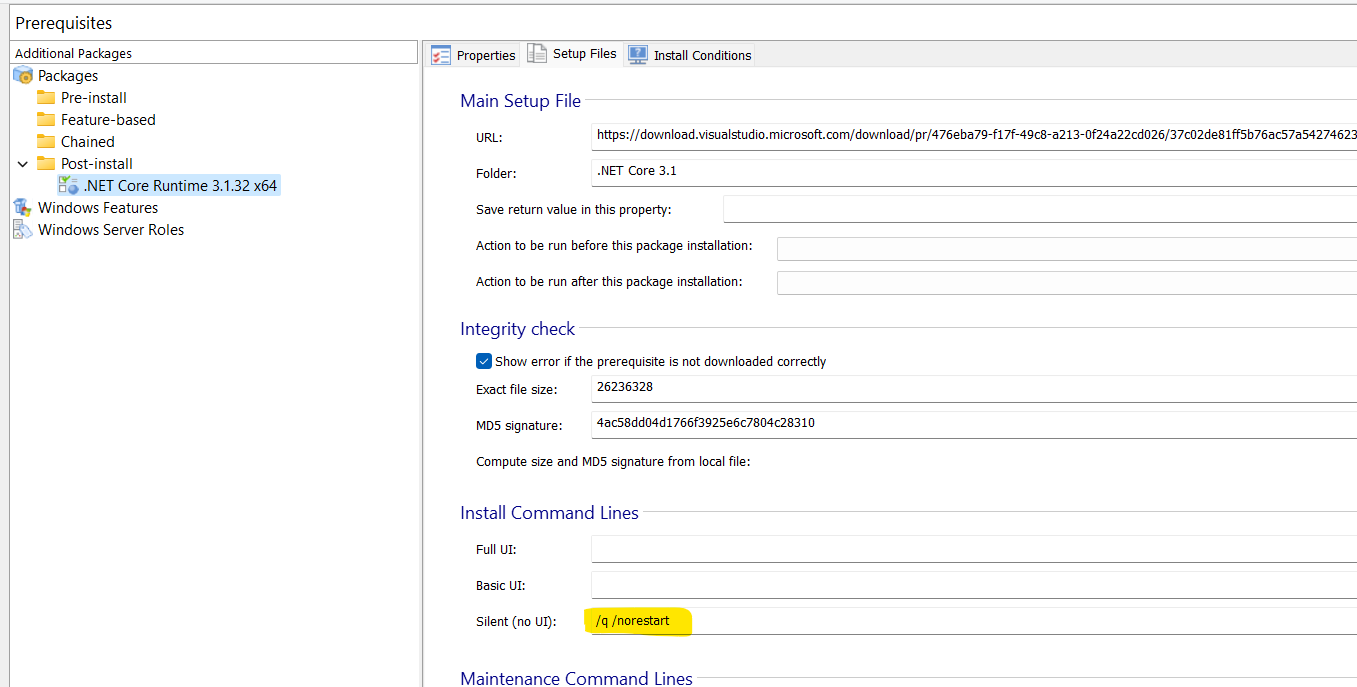1357x687 pixels.
Task: Click the URL input field
Action: [x=970, y=135]
